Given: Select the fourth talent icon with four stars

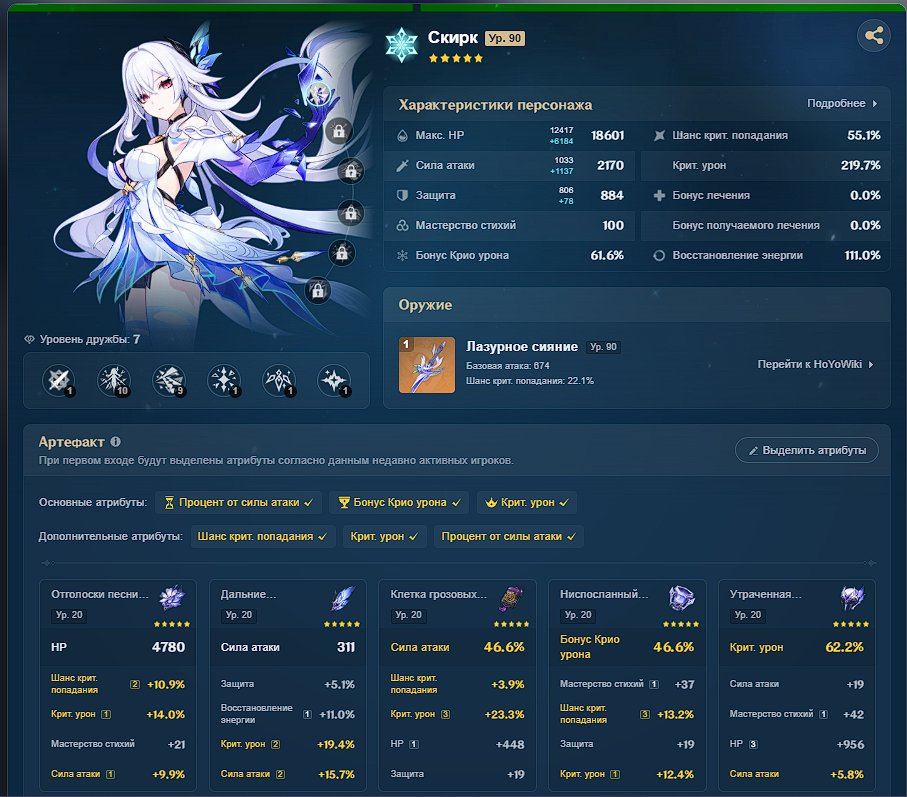Looking at the screenshot, I should point(224,381).
